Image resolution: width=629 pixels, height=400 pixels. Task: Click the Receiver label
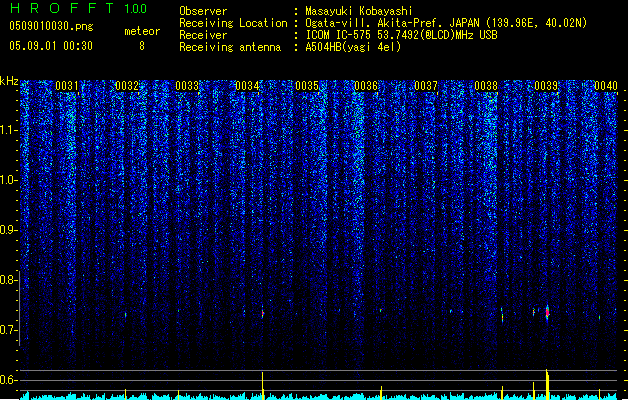point(203,35)
